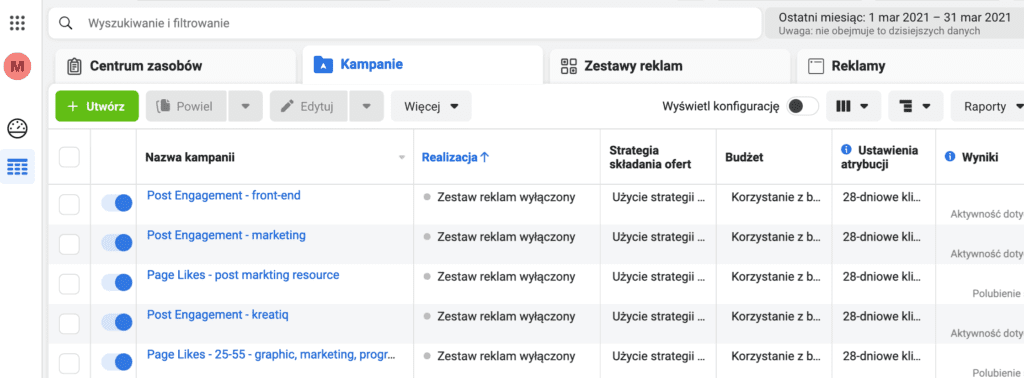Open the account overview gauge icon
This screenshot has width=1024, height=378.
point(18,129)
